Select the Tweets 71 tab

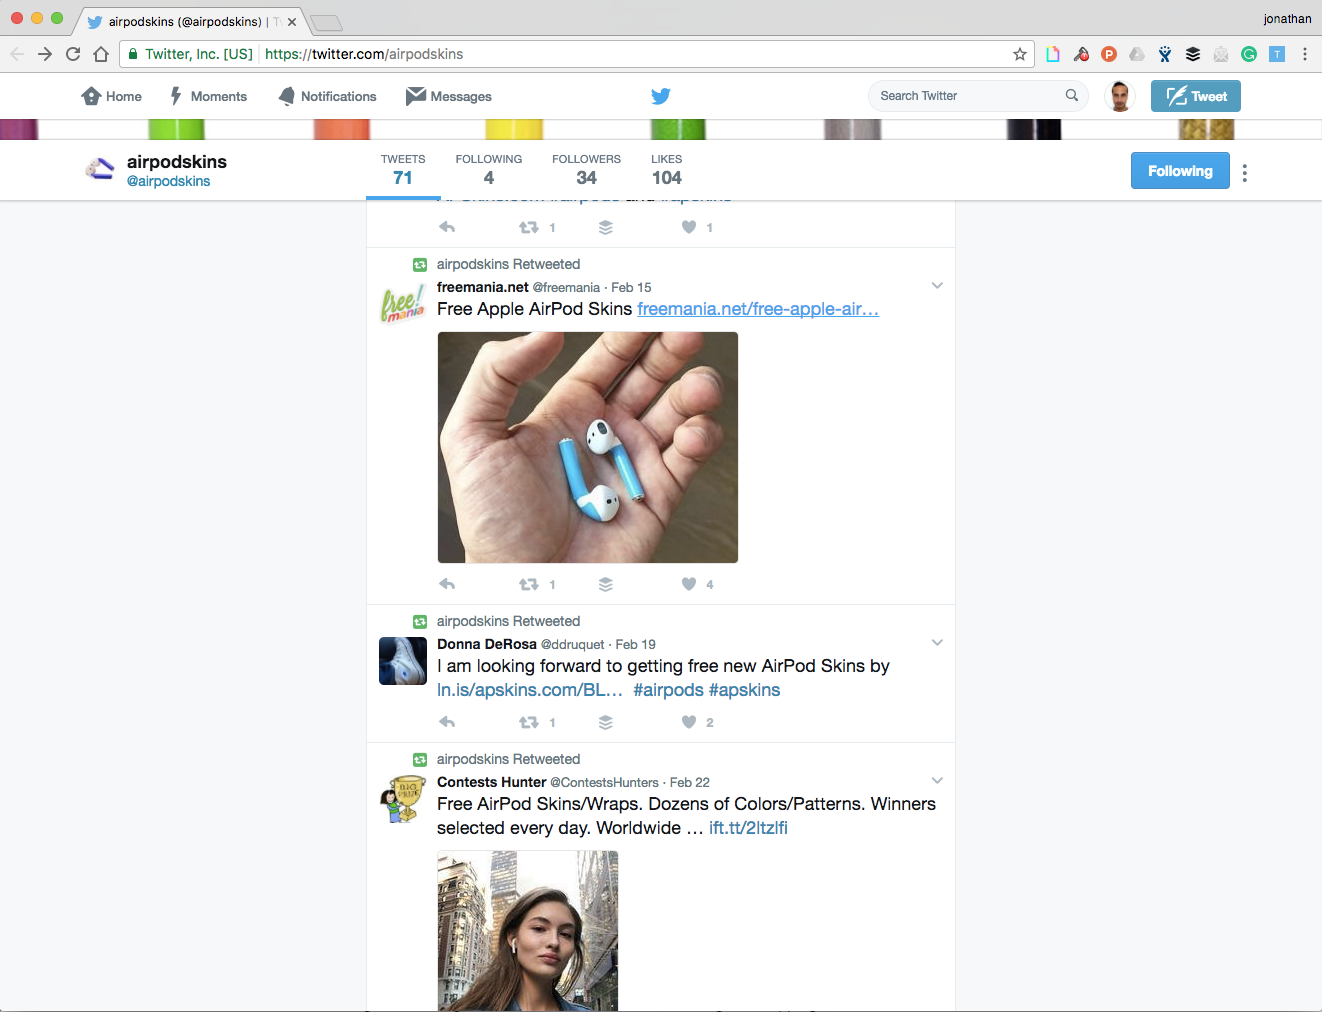pos(403,169)
